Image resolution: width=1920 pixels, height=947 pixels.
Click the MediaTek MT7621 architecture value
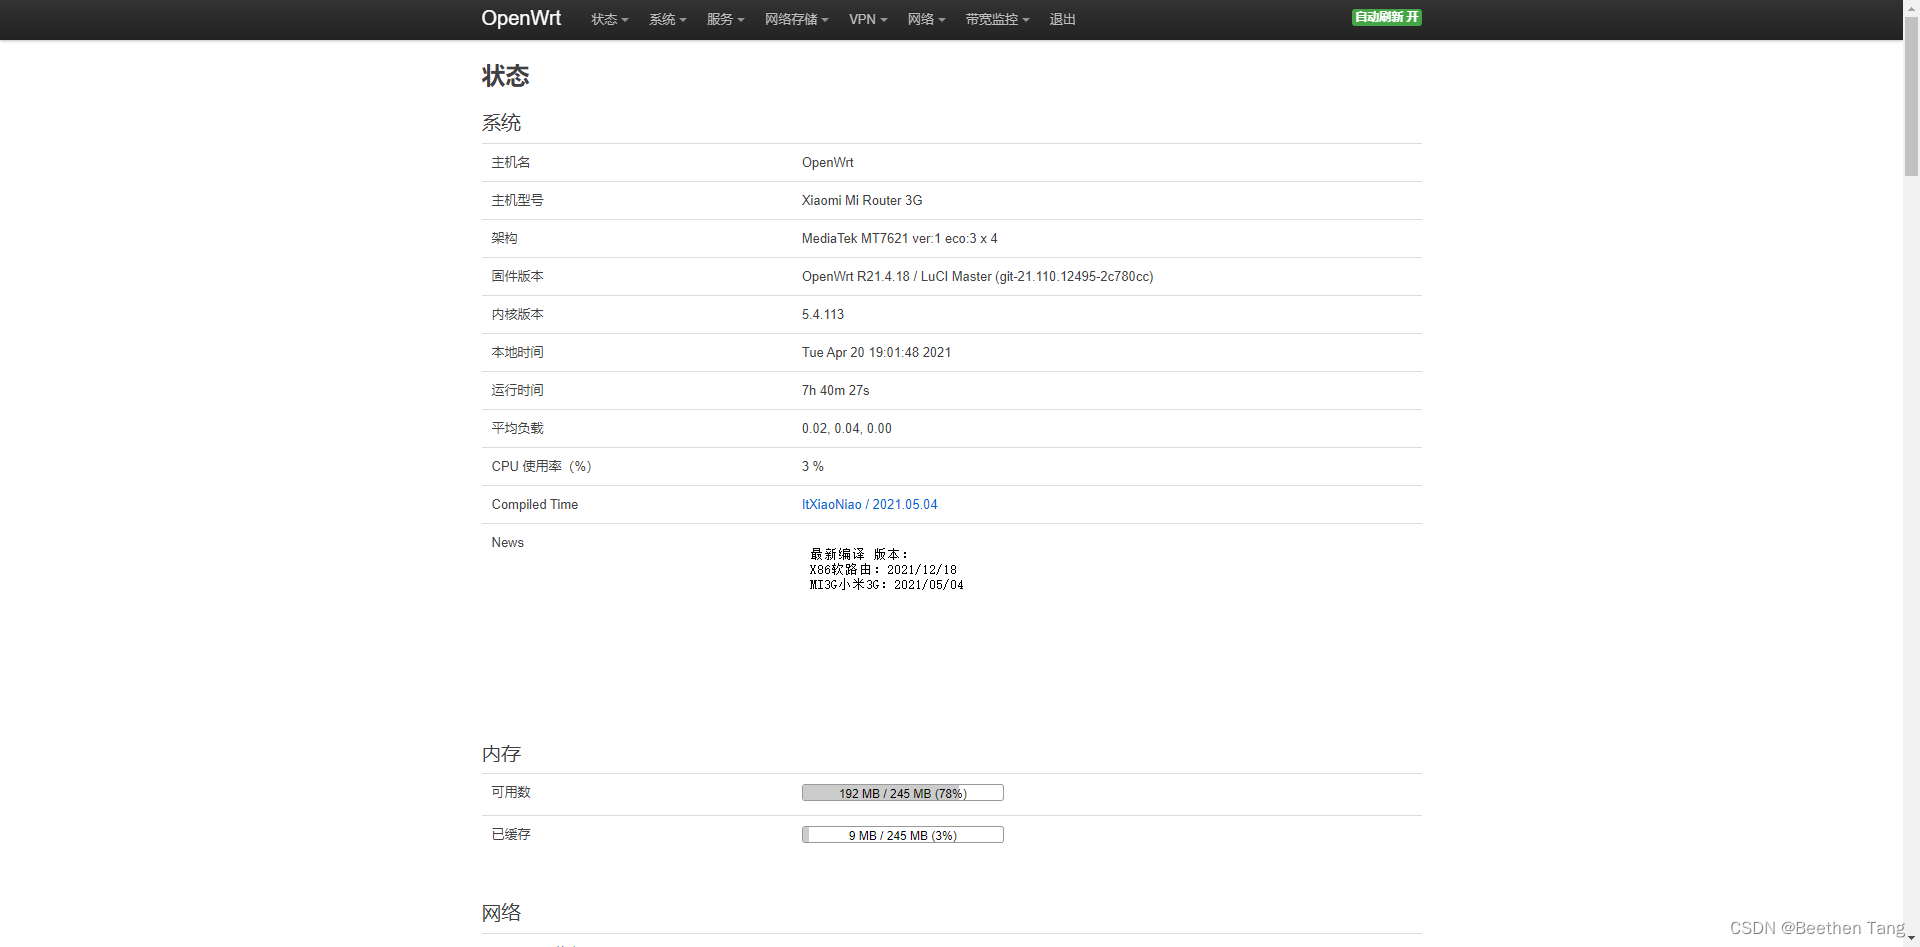pyautogui.click(x=899, y=238)
